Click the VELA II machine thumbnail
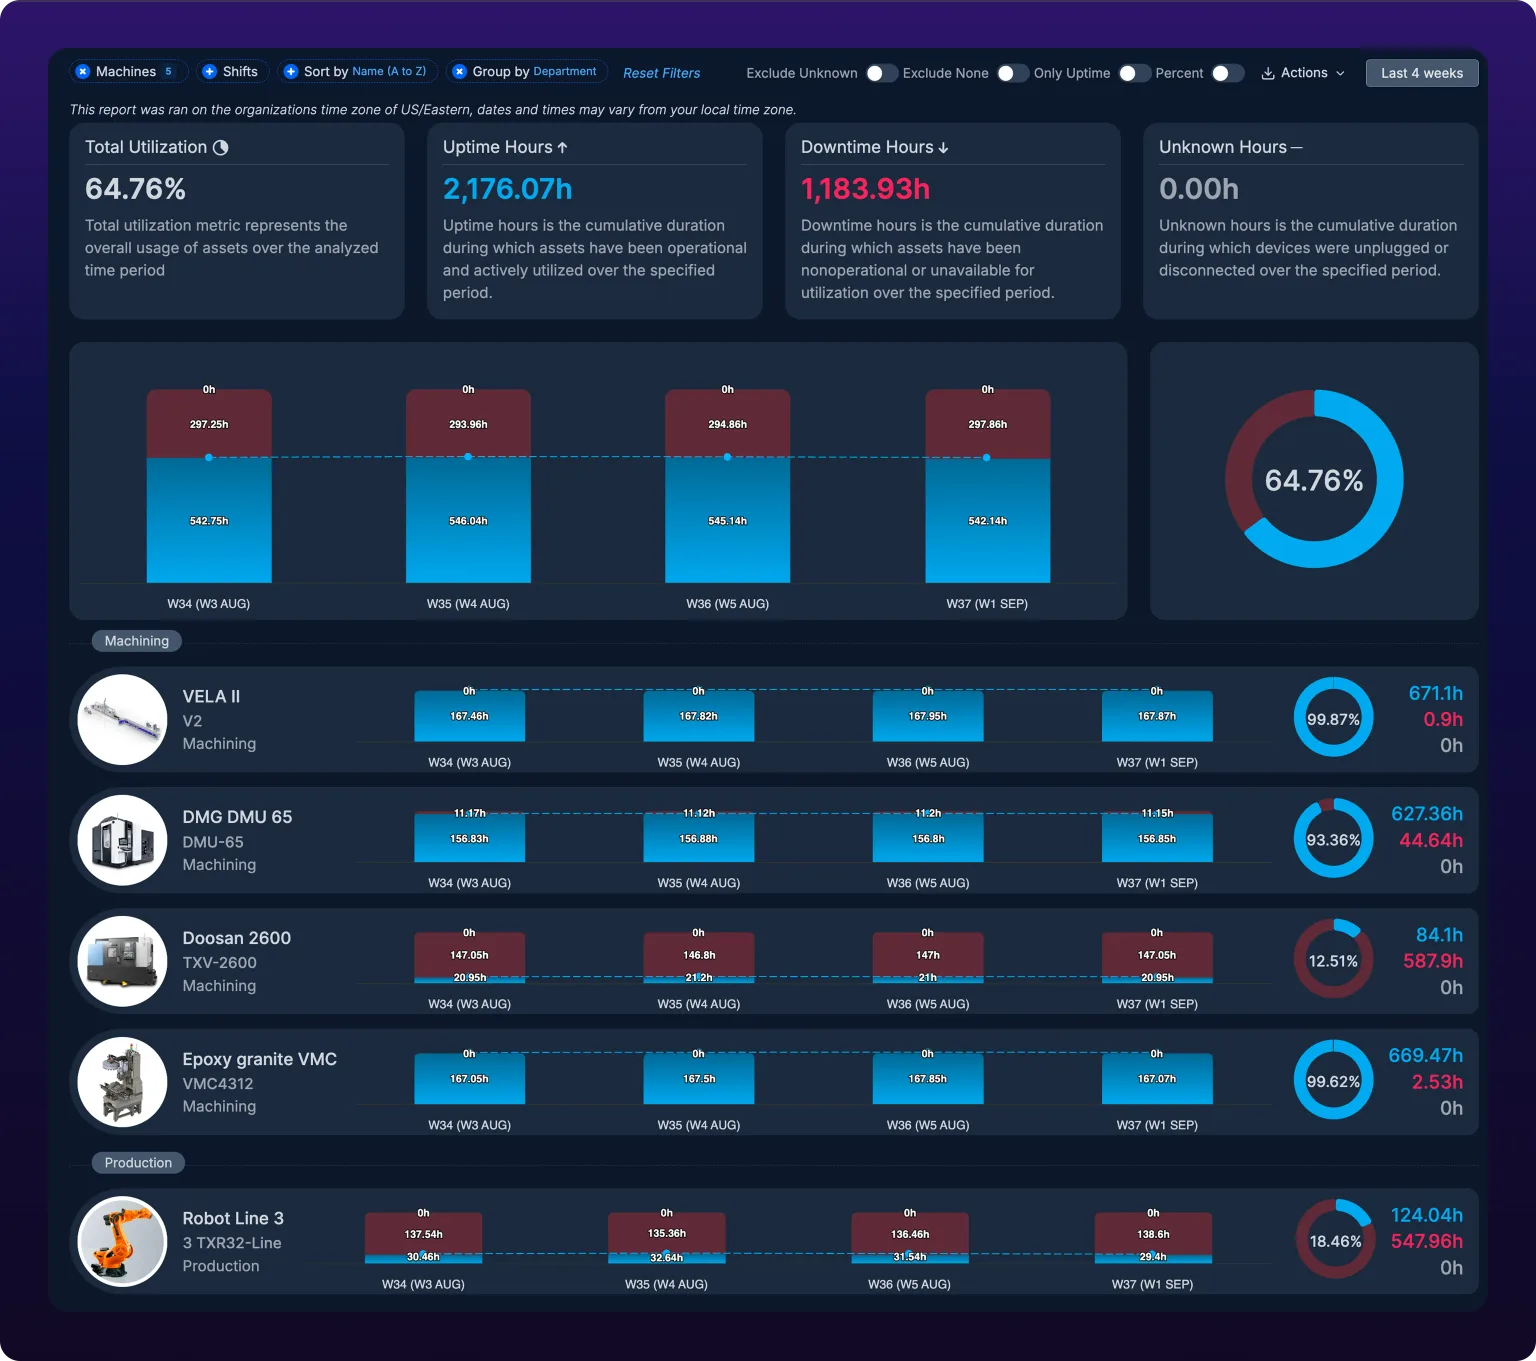The height and width of the screenshot is (1361, 1536). click(x=122, y=719)
